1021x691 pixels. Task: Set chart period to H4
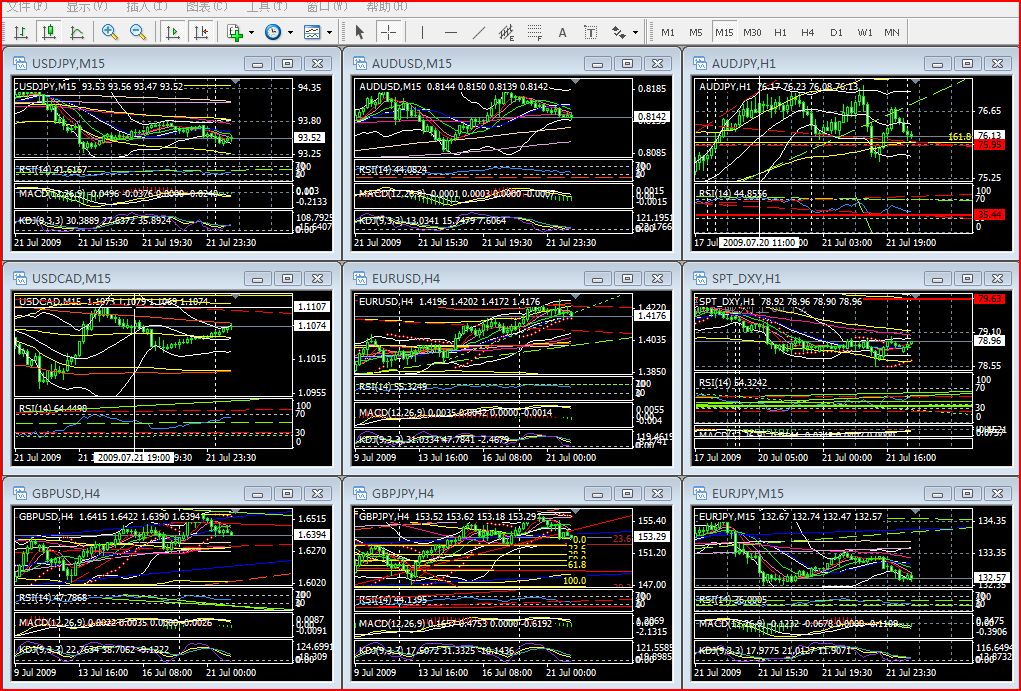click(808, 32)
